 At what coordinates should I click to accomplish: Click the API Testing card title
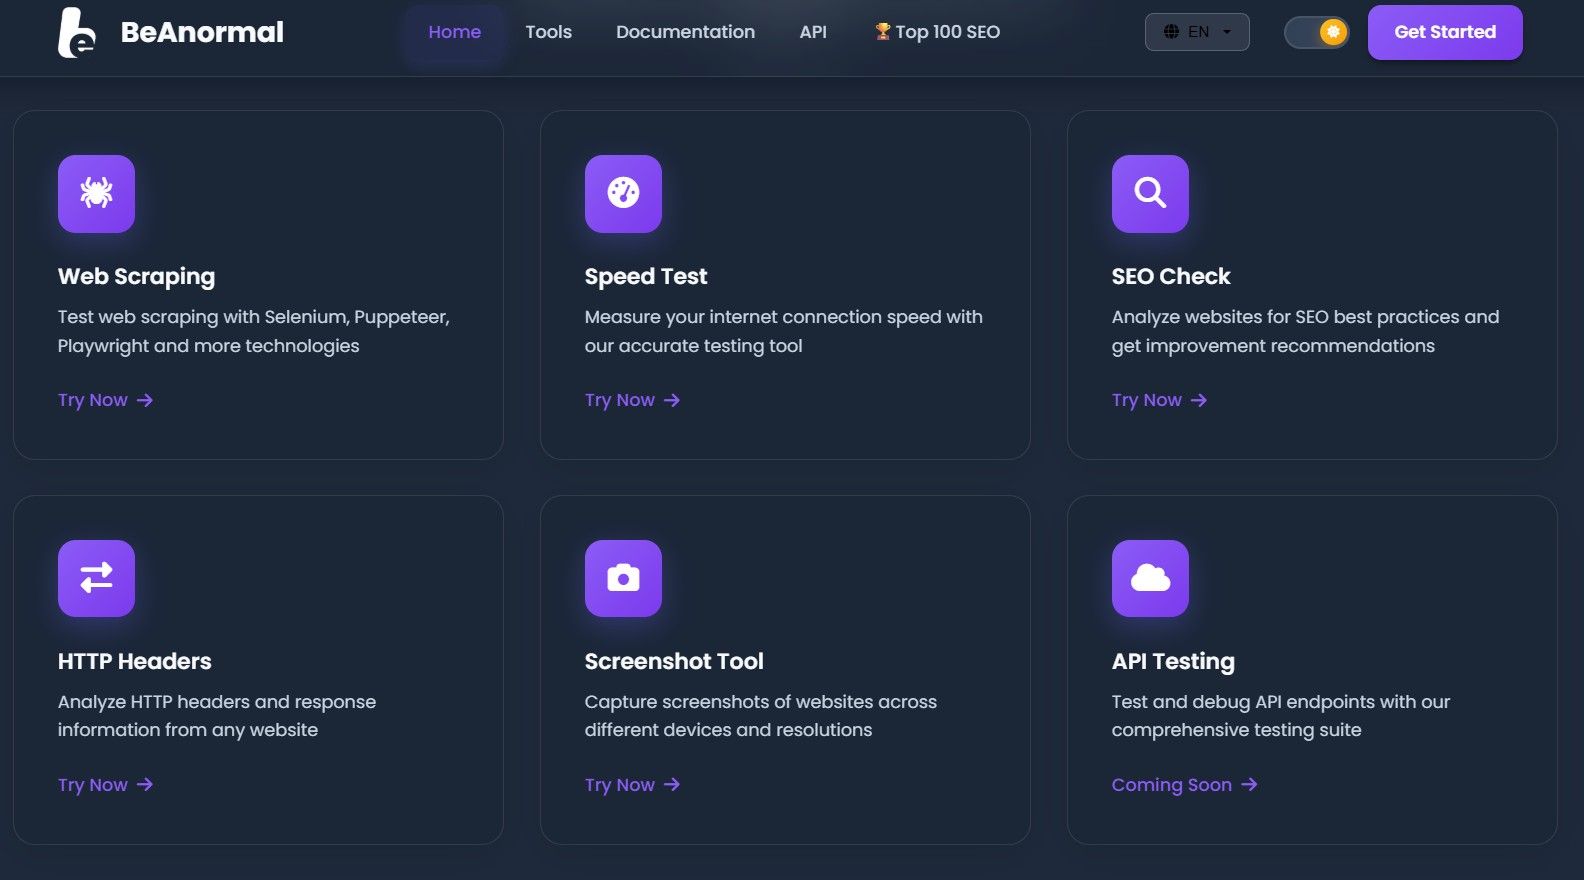point(1173,661)
